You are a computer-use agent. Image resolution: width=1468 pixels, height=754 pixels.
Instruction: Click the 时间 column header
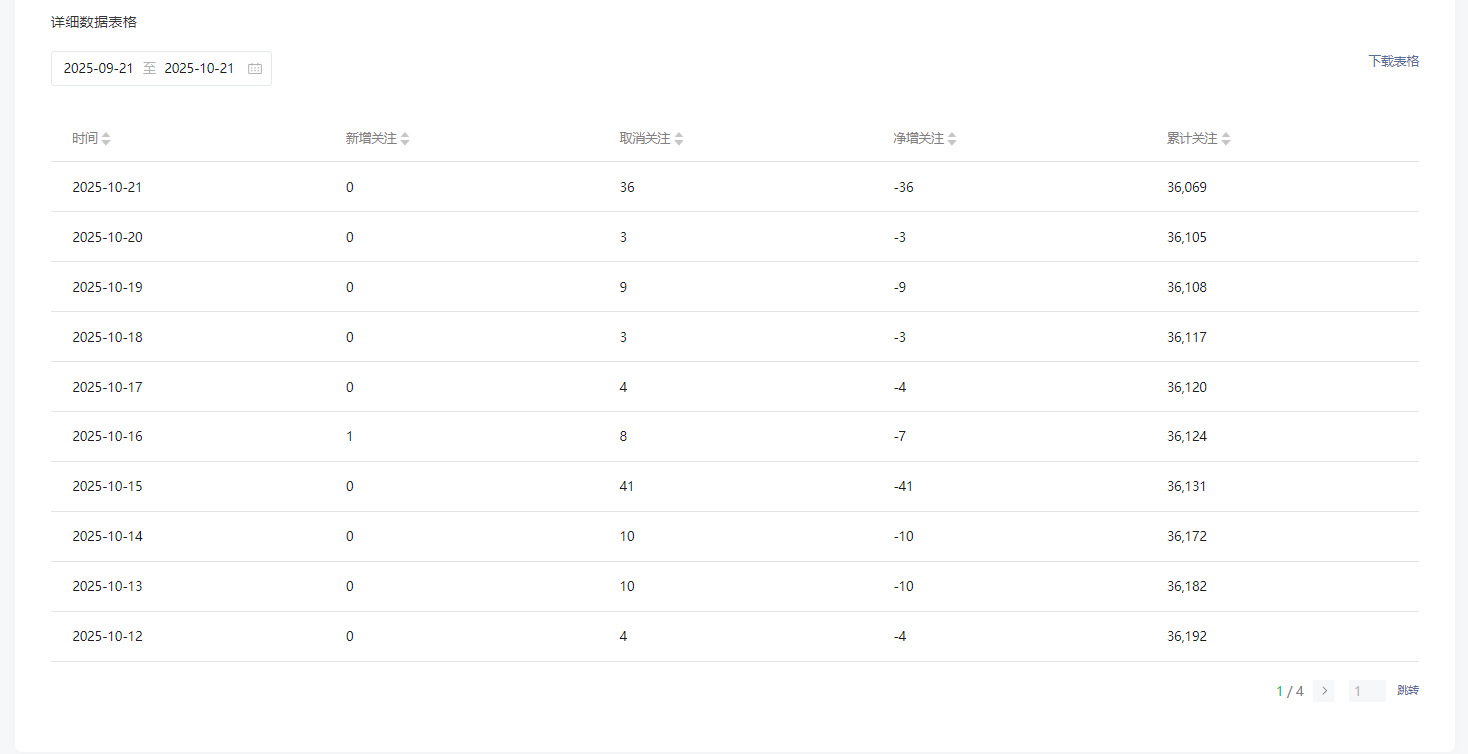(85, 139)
